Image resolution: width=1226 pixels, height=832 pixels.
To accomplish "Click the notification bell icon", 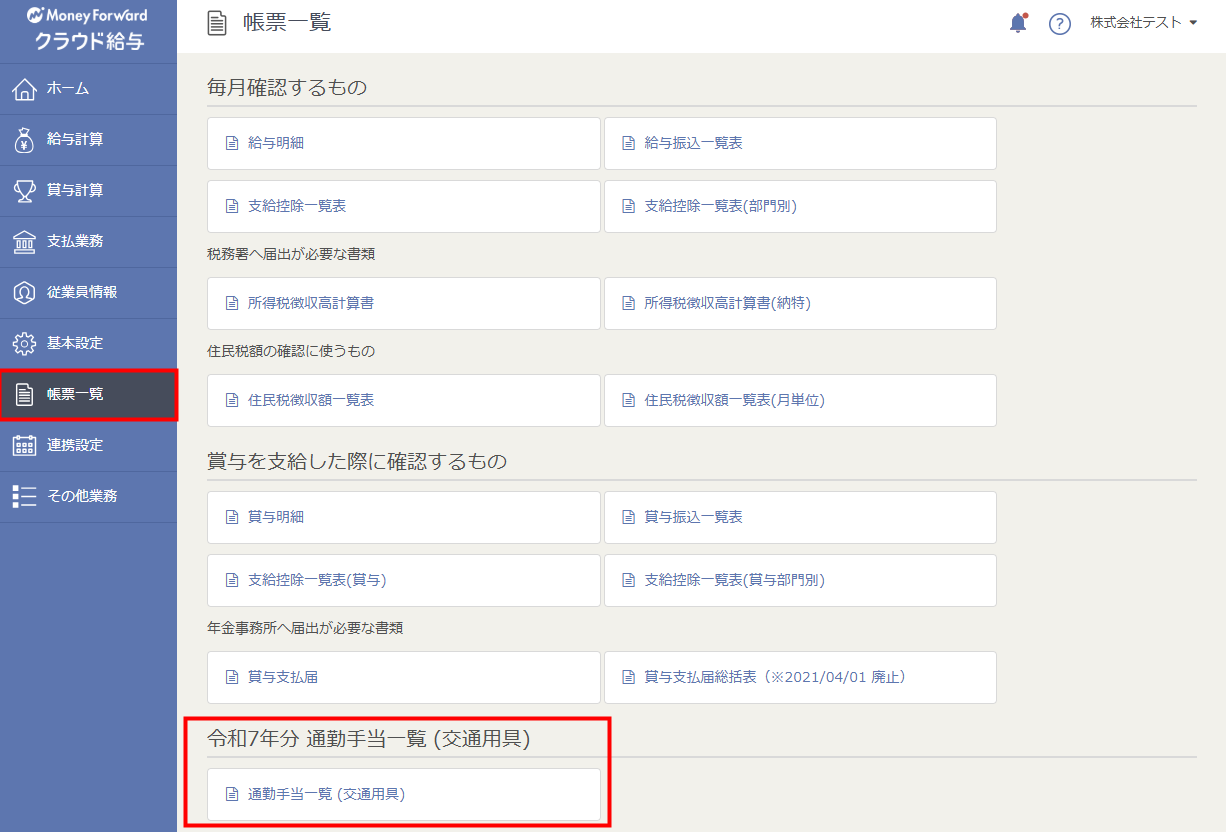I will pyautogui.click(x=1018, y=23).
